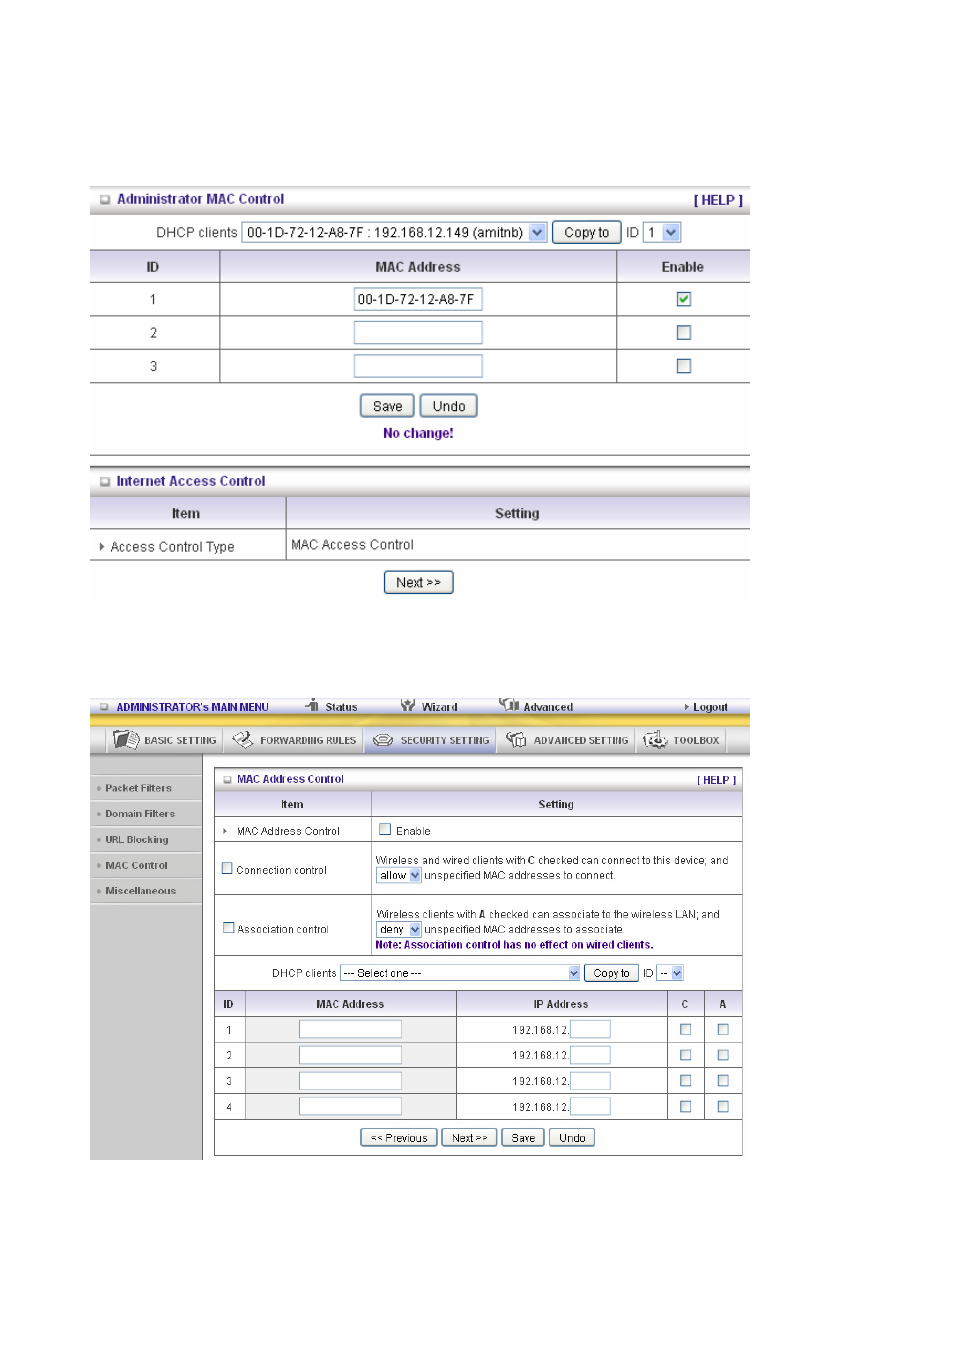Click IP address field for control entry 4
954x1350 pixels.
tap(590, 1106)
